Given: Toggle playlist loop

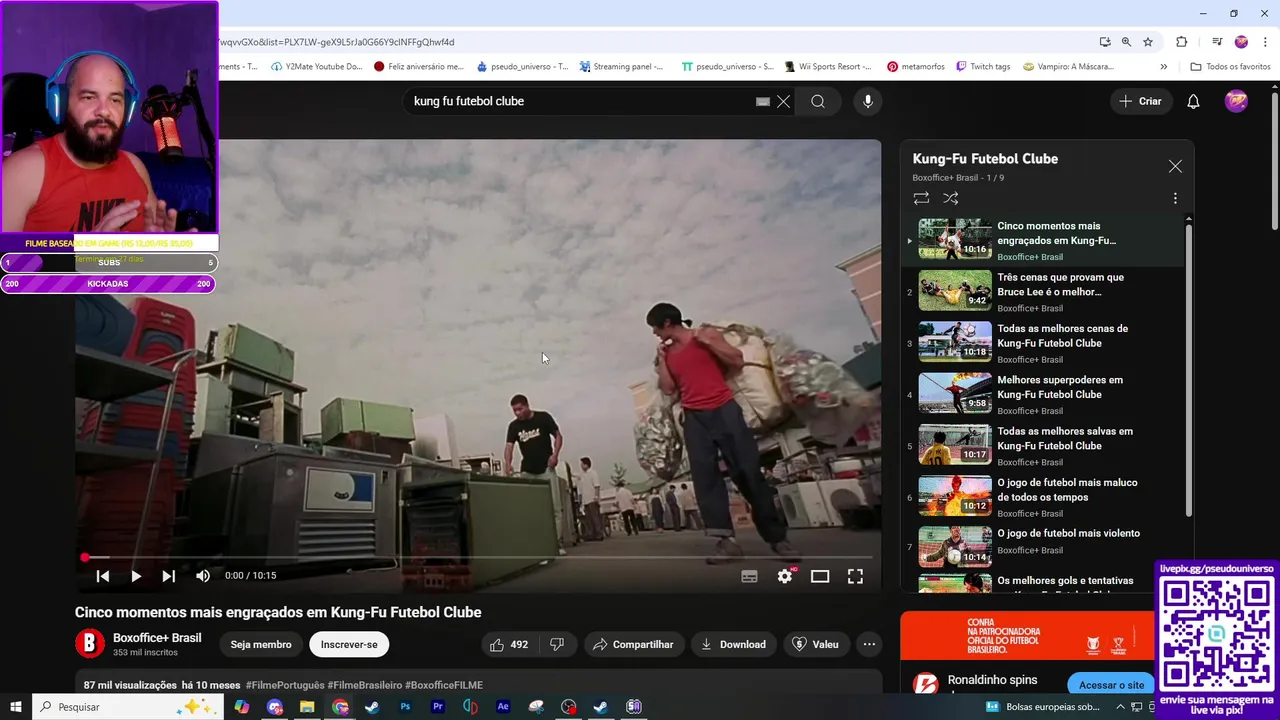Looking at the screenshot, I should 921,198.
